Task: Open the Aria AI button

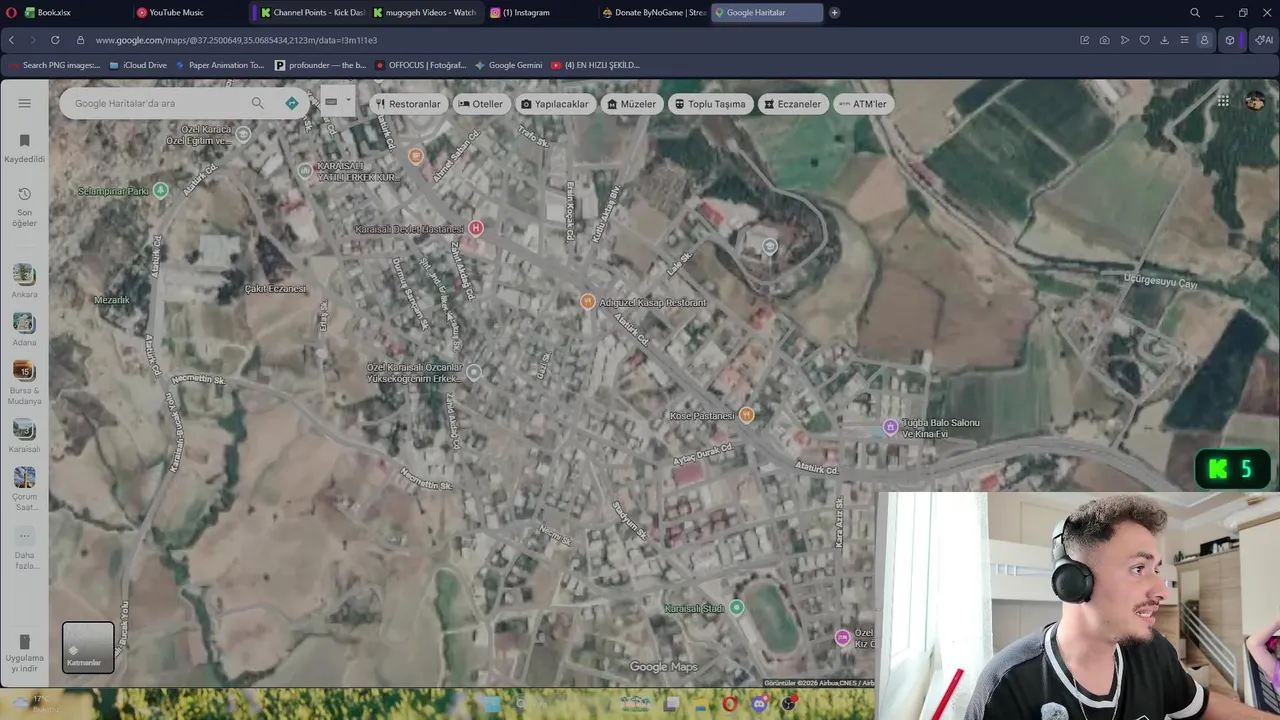Action: pos(1264,40)
